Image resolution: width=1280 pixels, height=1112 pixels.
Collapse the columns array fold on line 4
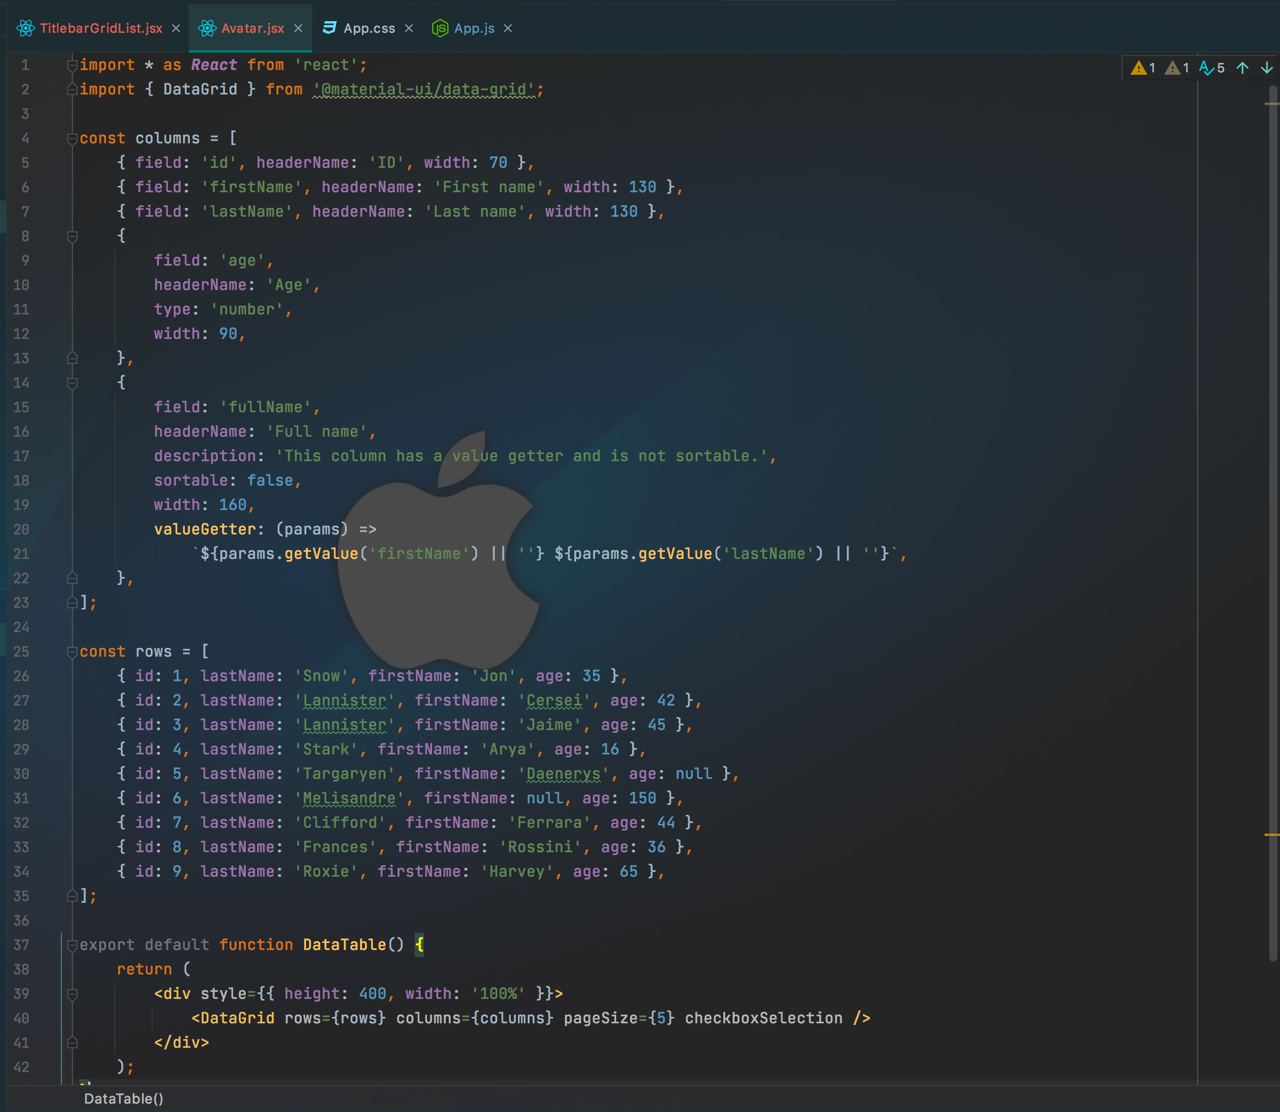point(72,138)
